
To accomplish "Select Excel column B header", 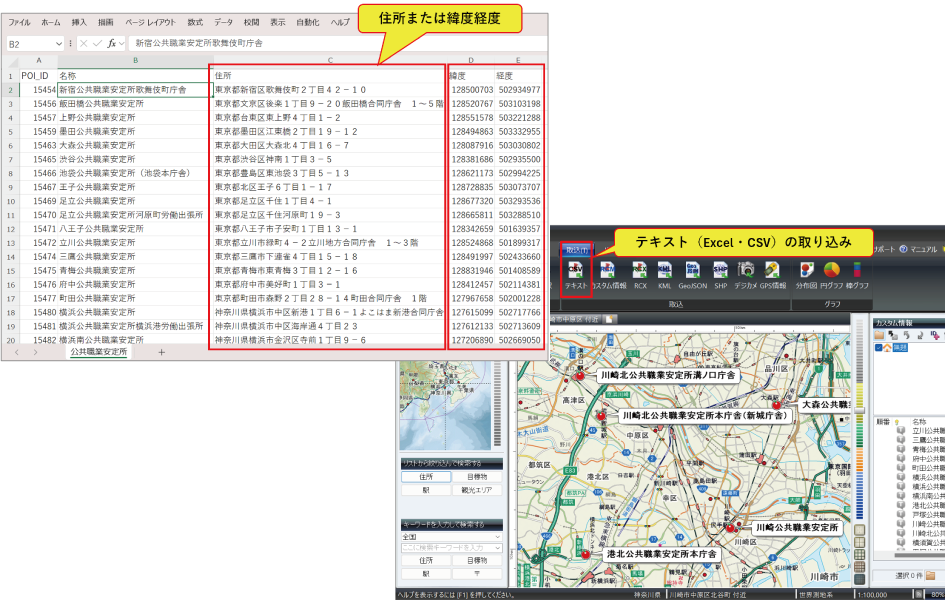I will [x=135, y=60].
